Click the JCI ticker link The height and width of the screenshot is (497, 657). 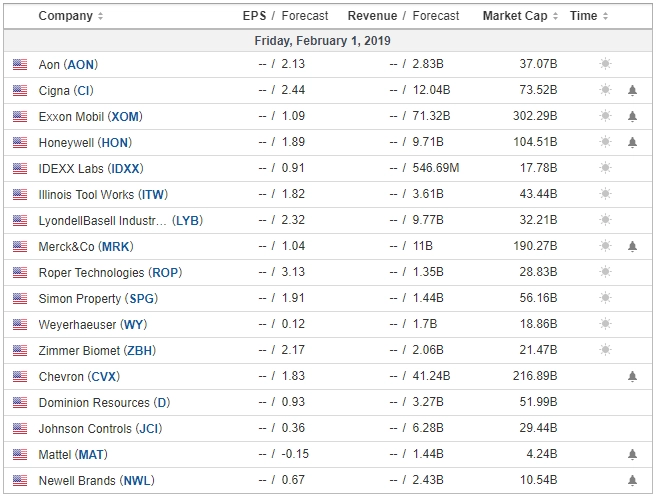pos(149,429)
